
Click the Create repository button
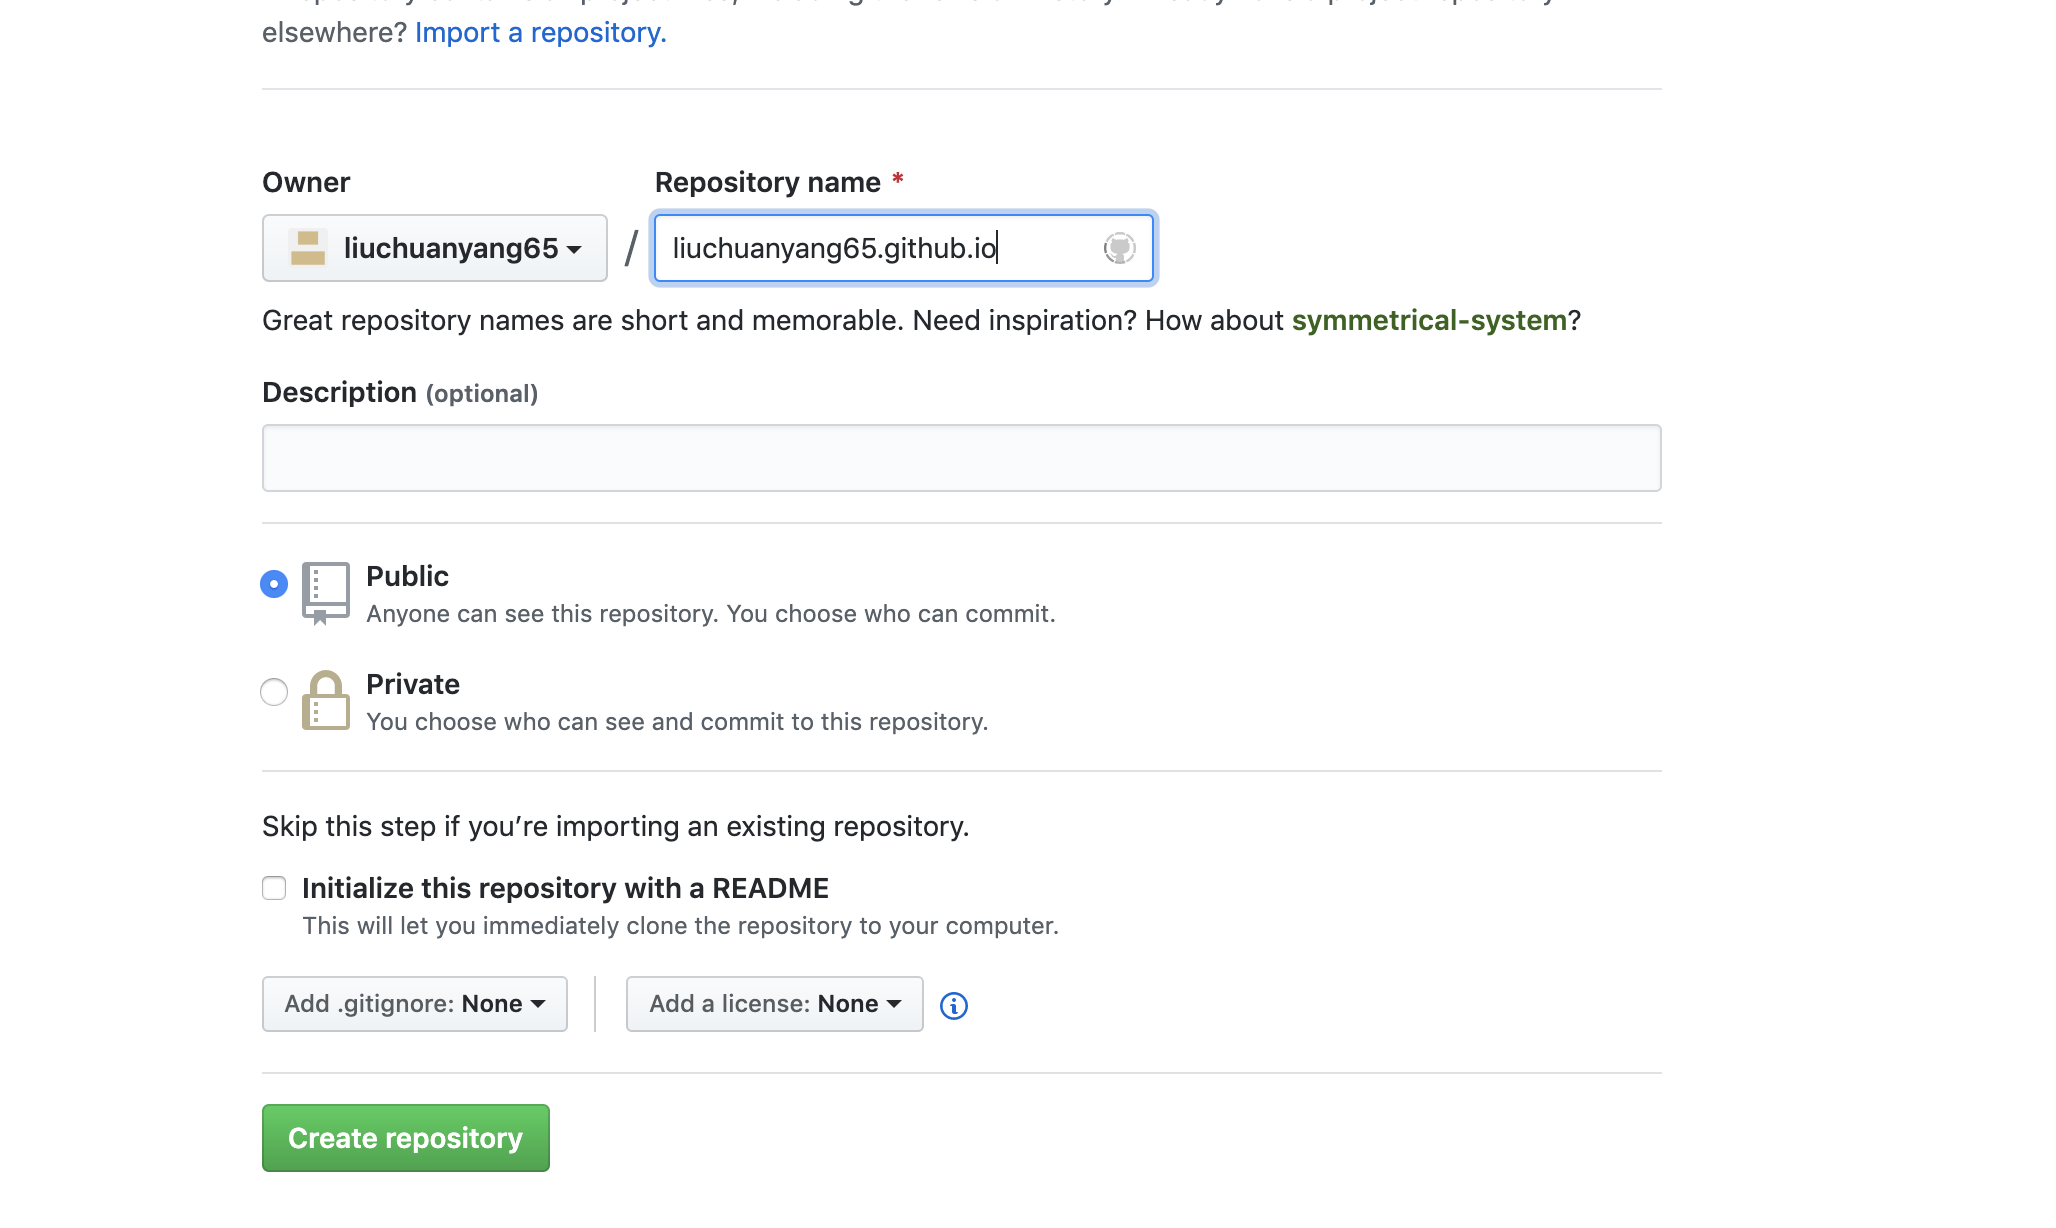[406, 1138]
